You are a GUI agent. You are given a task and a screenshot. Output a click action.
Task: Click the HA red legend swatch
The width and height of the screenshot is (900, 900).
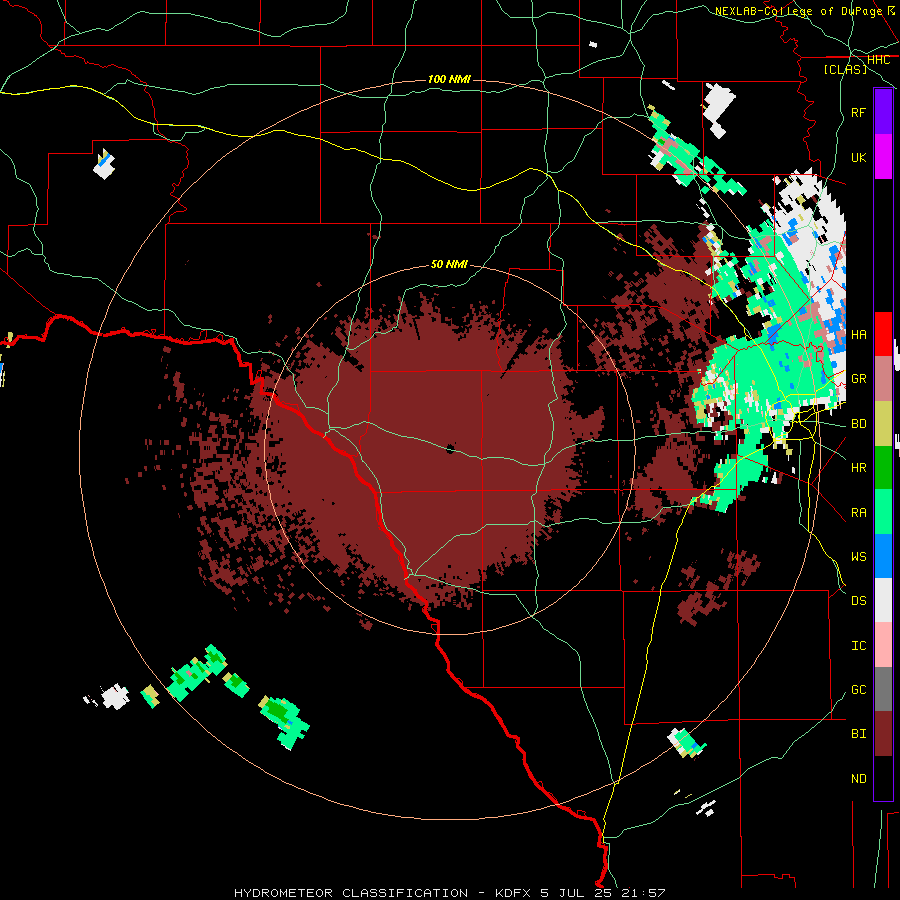[883, 334]
